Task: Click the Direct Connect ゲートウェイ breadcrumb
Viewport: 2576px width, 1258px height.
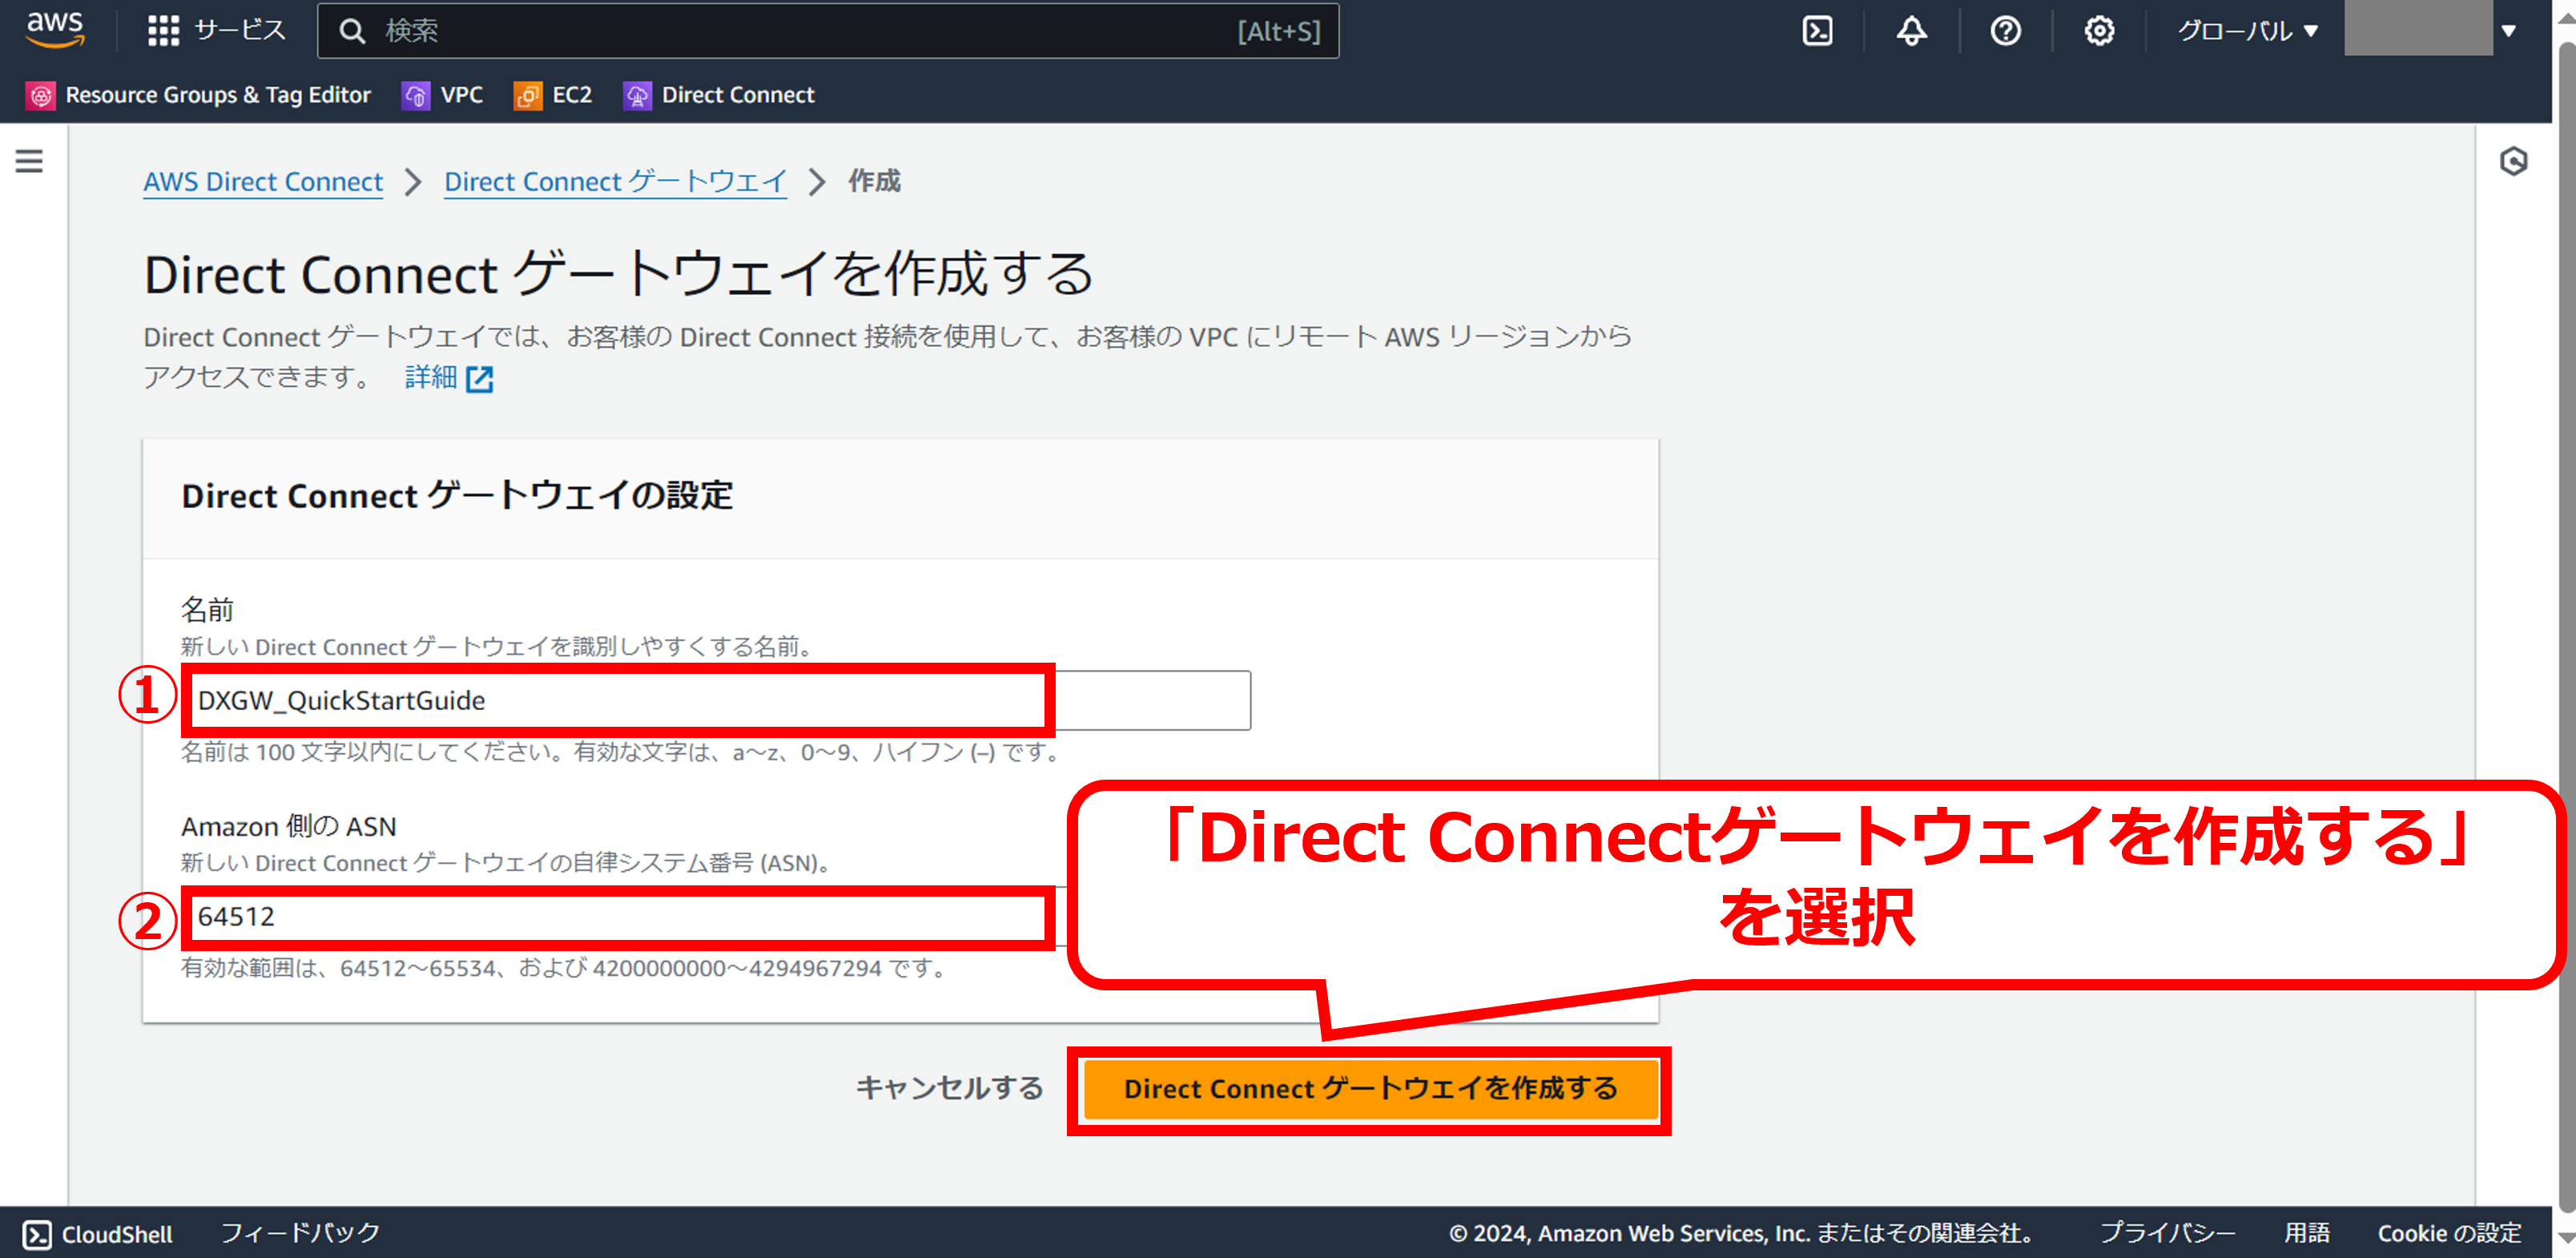Action: [x=615, y=182]
